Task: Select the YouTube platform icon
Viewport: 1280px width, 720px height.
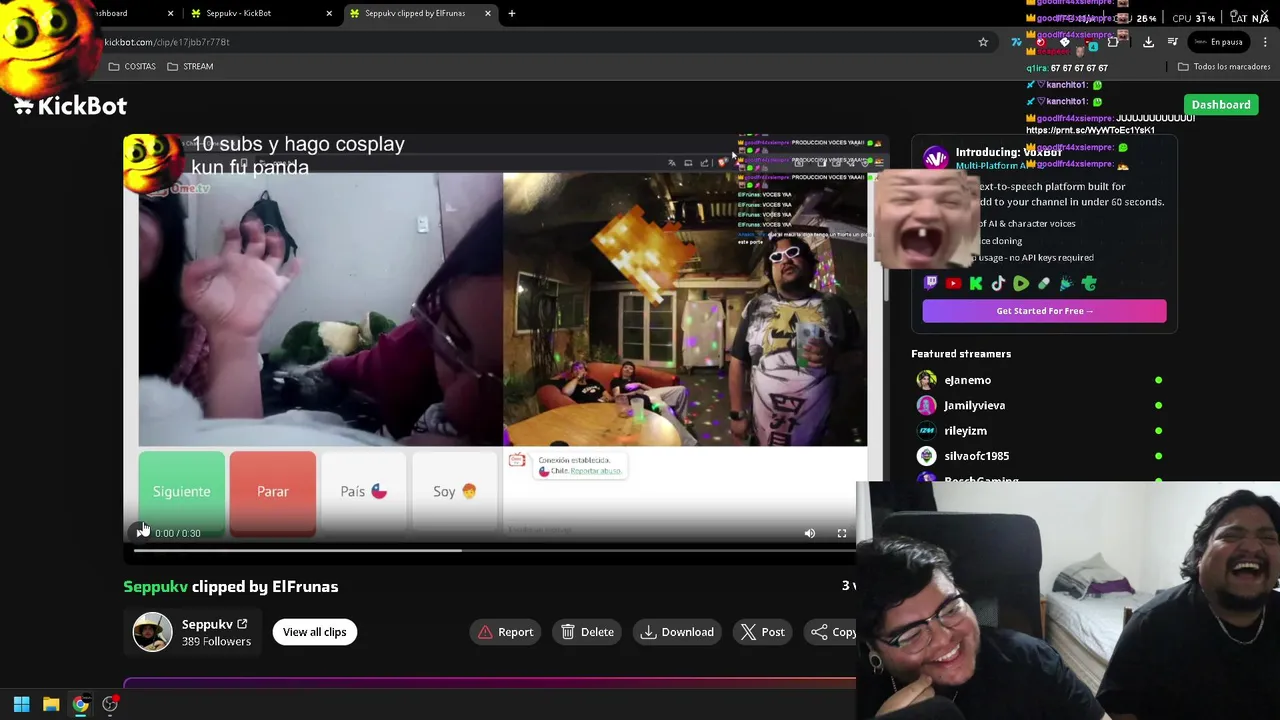Action: (x=953, y=284)
